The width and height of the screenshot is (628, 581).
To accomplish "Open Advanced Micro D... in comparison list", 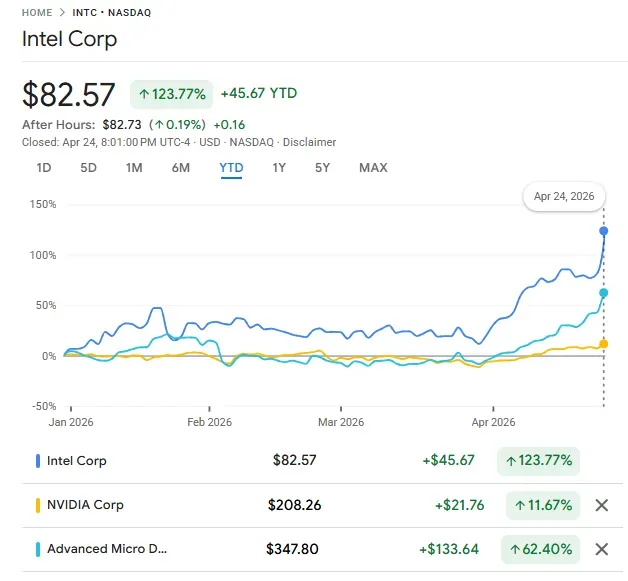I will (107, 549).
